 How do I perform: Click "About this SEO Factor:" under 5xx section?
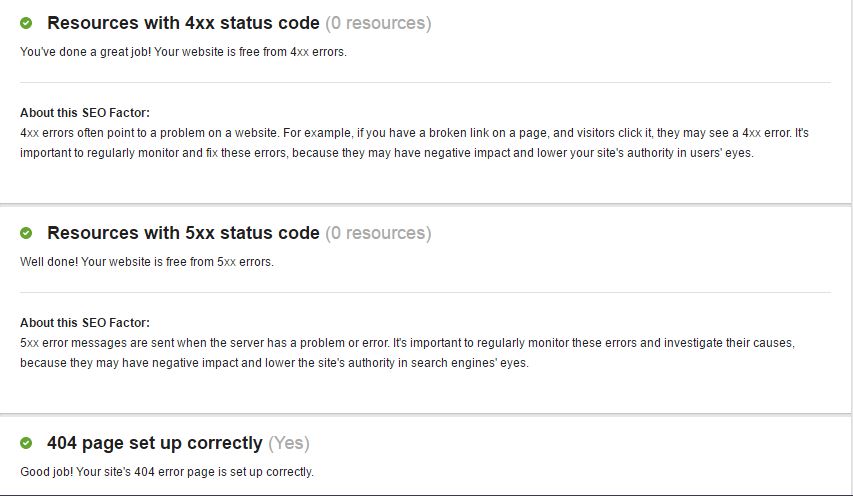click(x=85, y=323)
